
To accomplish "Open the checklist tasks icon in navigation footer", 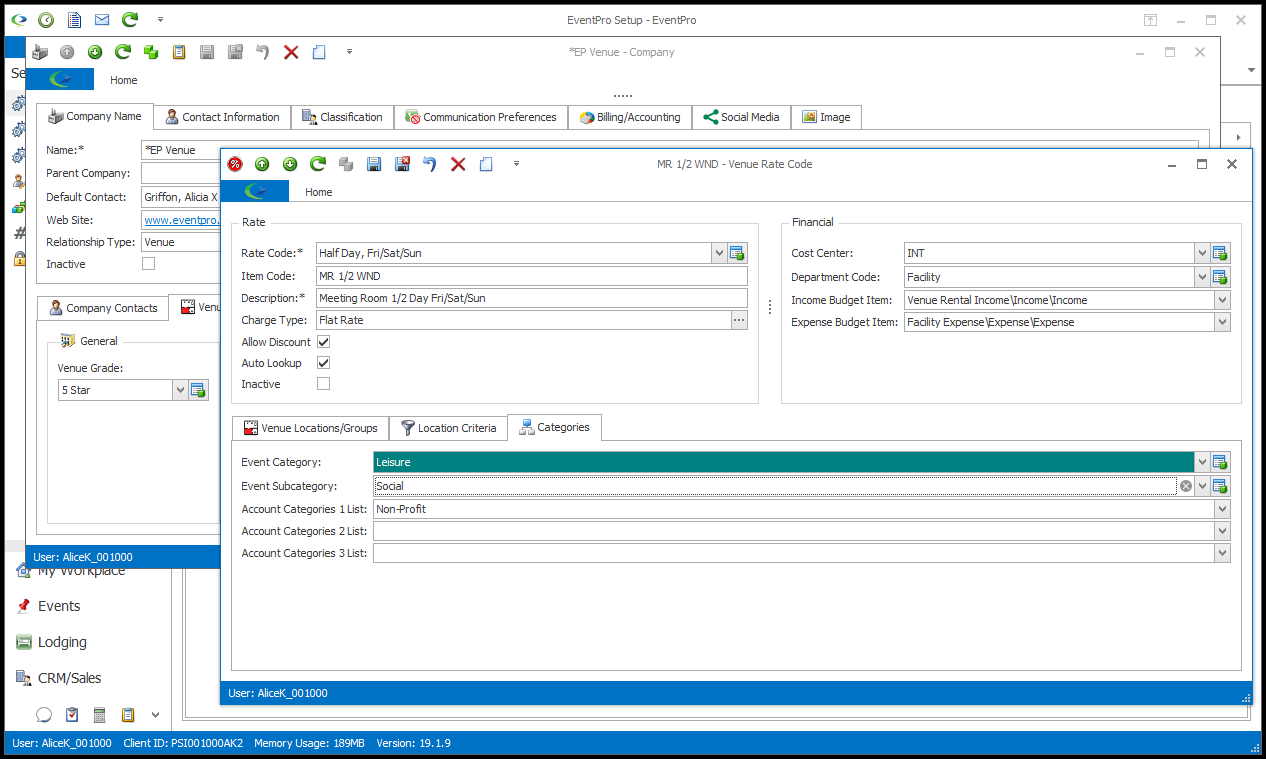I will tap(72, 714).
